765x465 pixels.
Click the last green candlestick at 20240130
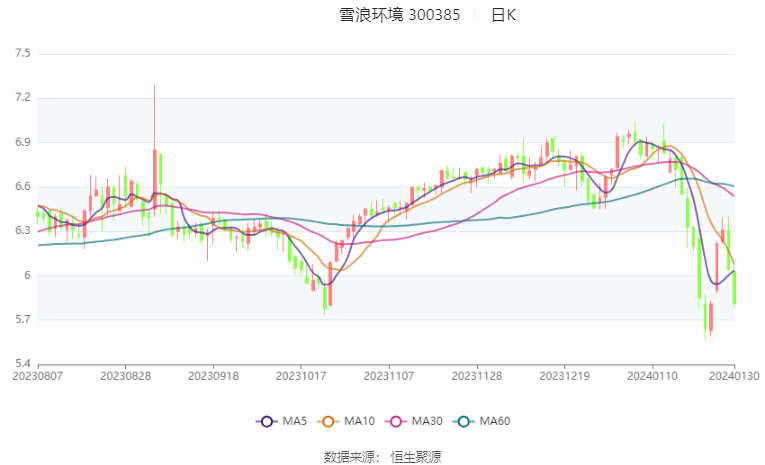point(734,288)
